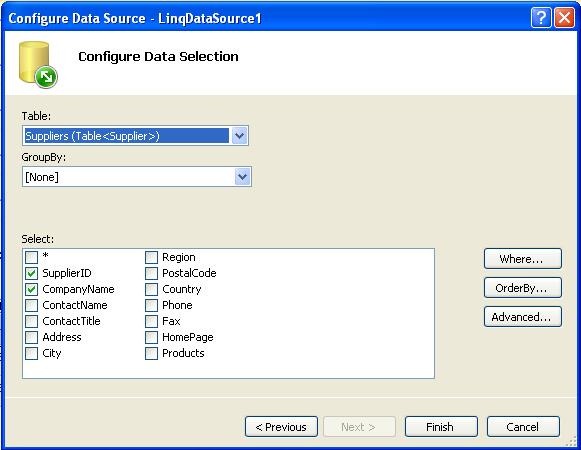Go back with the Previous button
This screenshot has width=581, height=450.
281,427
